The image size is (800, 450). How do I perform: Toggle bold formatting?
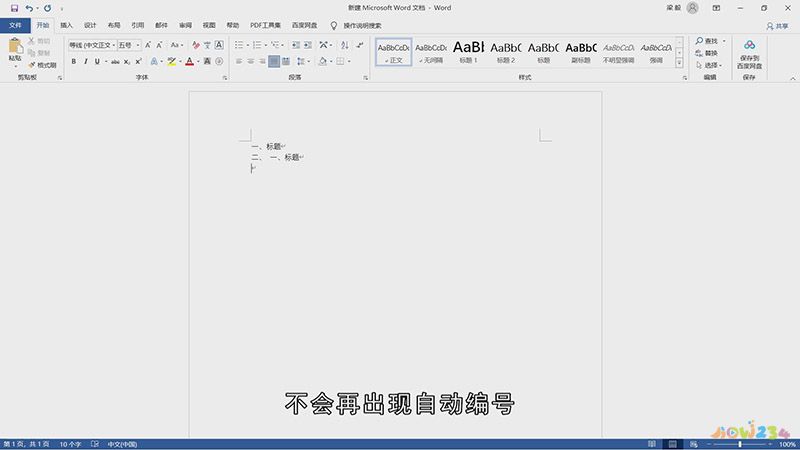(73, 62)
